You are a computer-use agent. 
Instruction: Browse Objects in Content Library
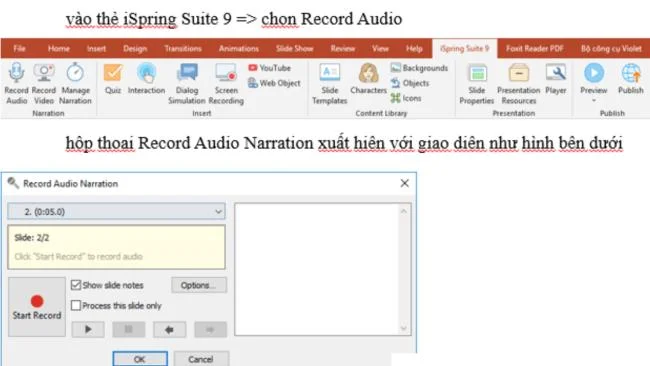[x=410, y=83]
